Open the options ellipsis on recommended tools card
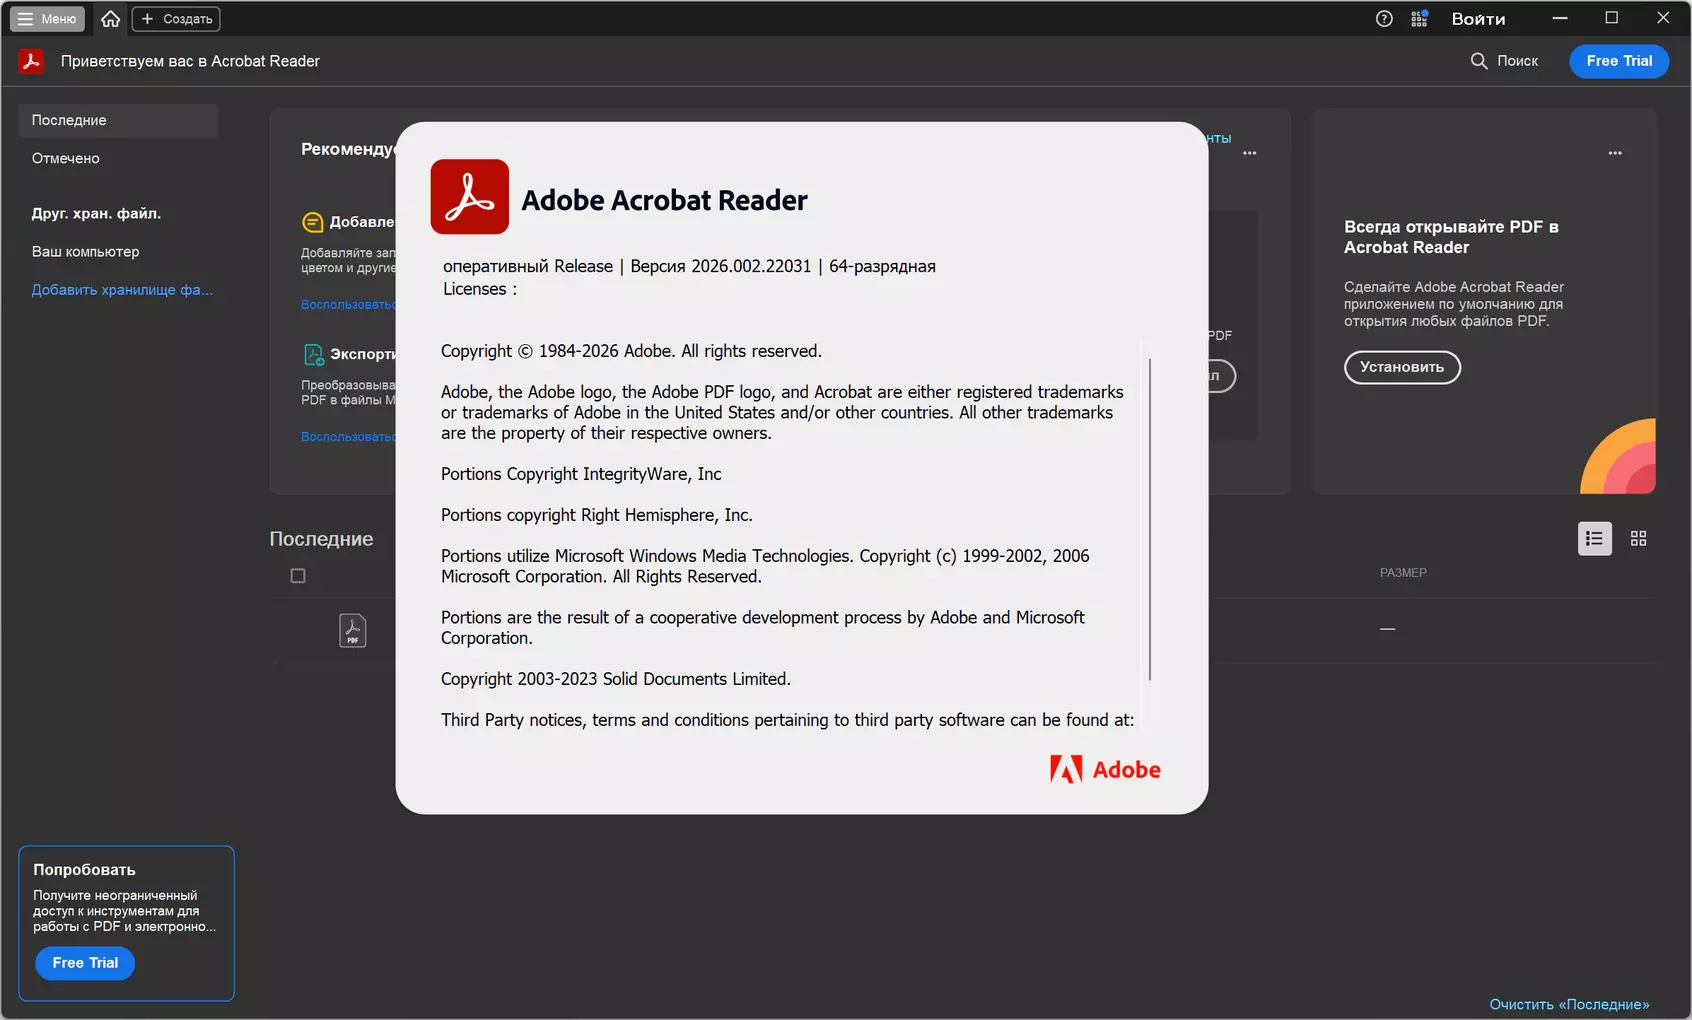This screenshot has width=1692, height=1020. point(1250,153)
